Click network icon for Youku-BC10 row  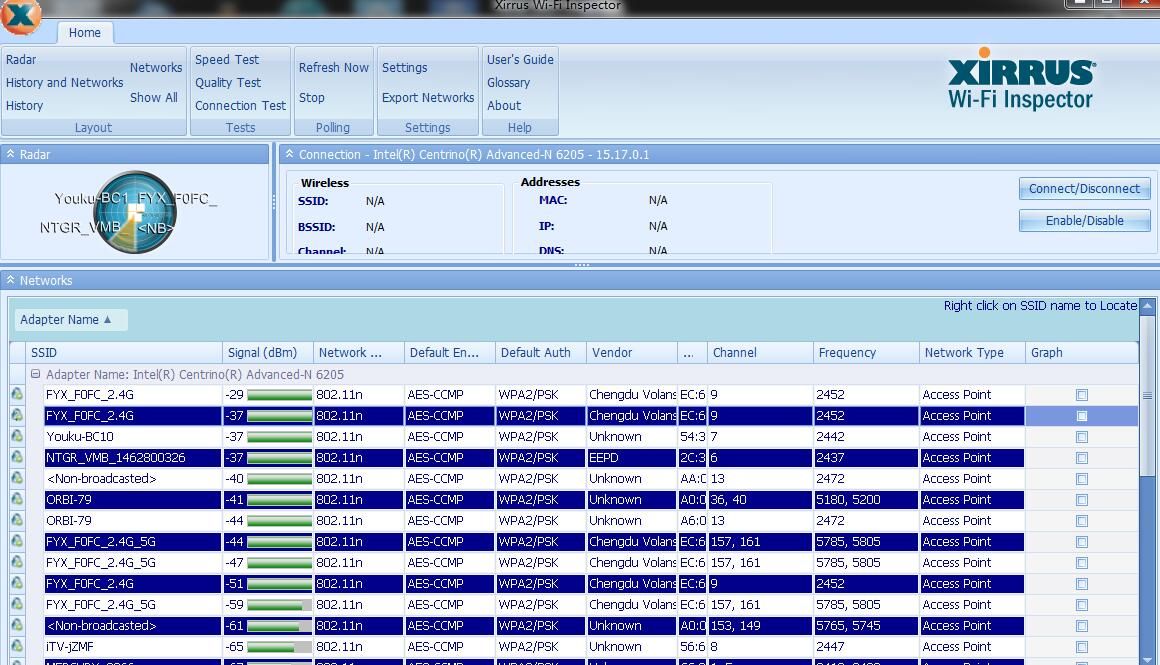point(17,436)
